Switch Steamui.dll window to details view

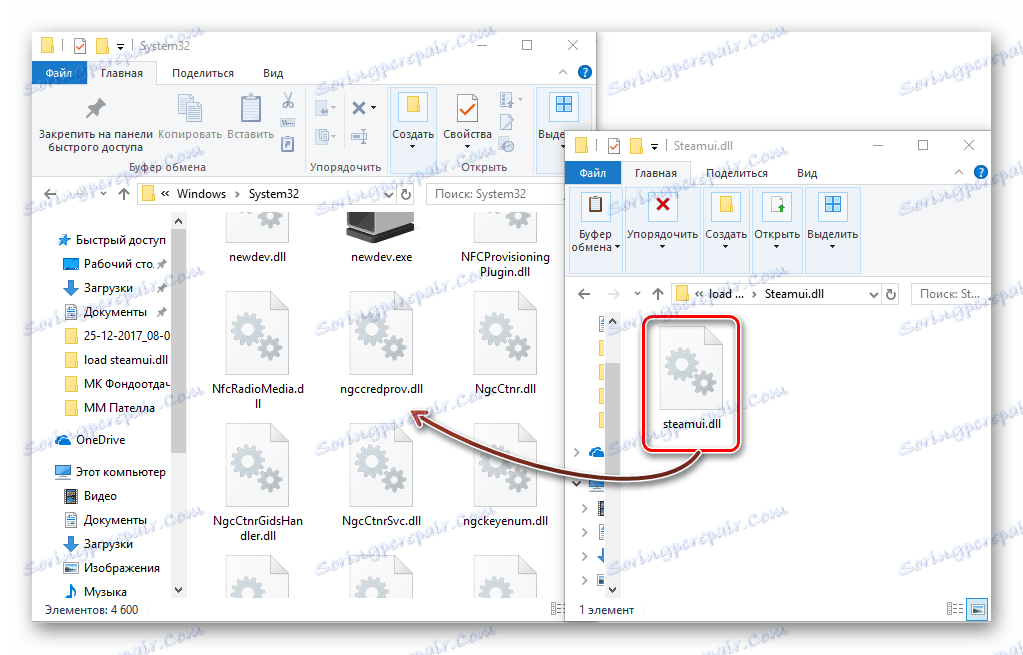[x=955, y=609]
